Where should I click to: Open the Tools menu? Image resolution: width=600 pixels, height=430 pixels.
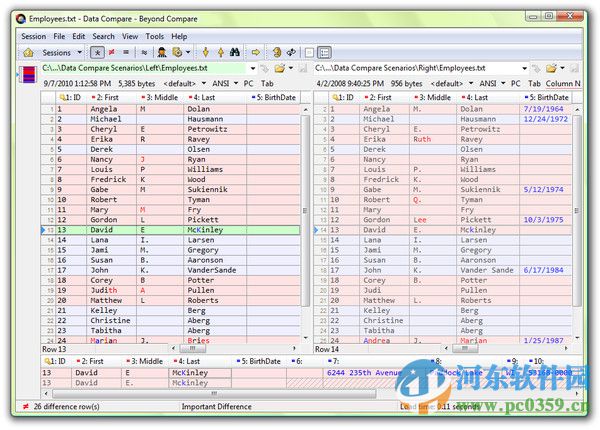155,36
